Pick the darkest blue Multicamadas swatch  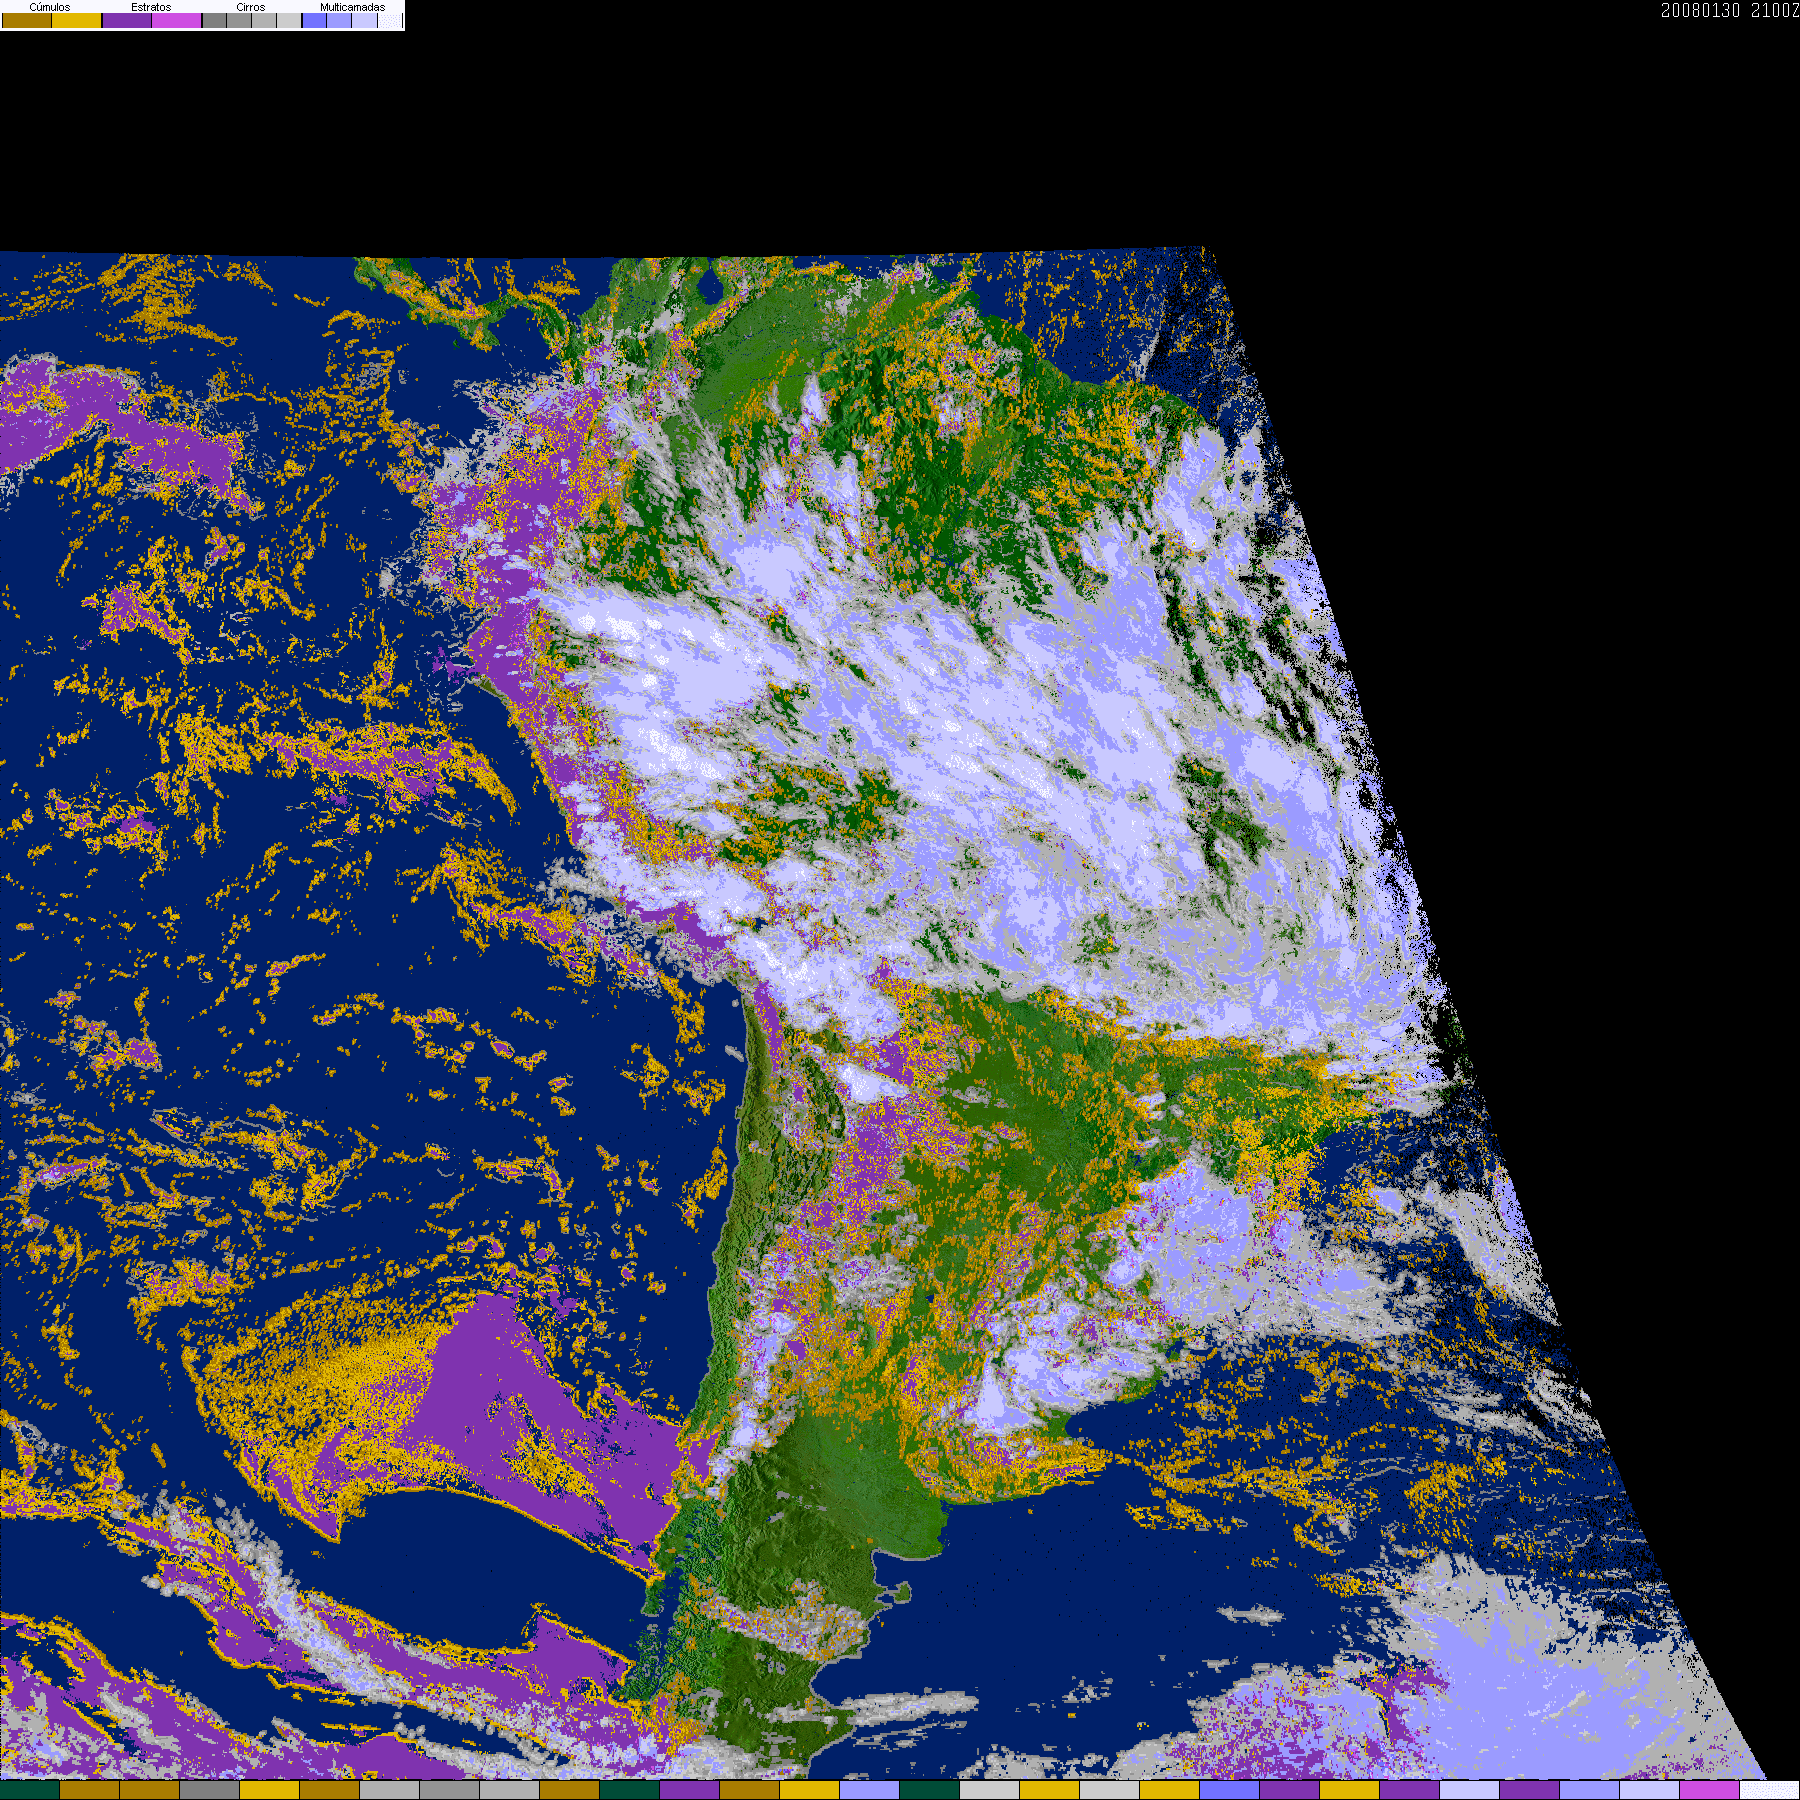point(314,21)
